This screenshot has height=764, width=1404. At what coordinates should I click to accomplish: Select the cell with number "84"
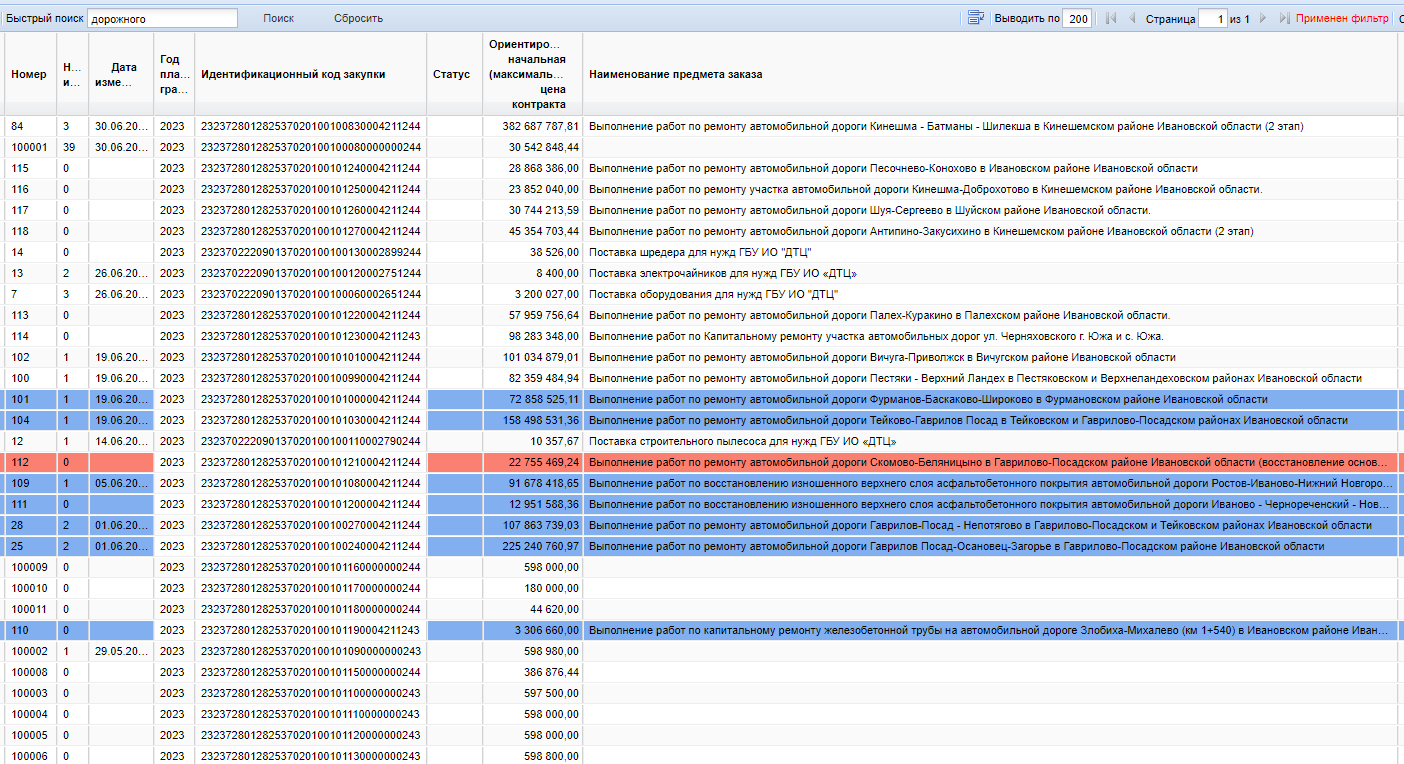click(29, 126)
